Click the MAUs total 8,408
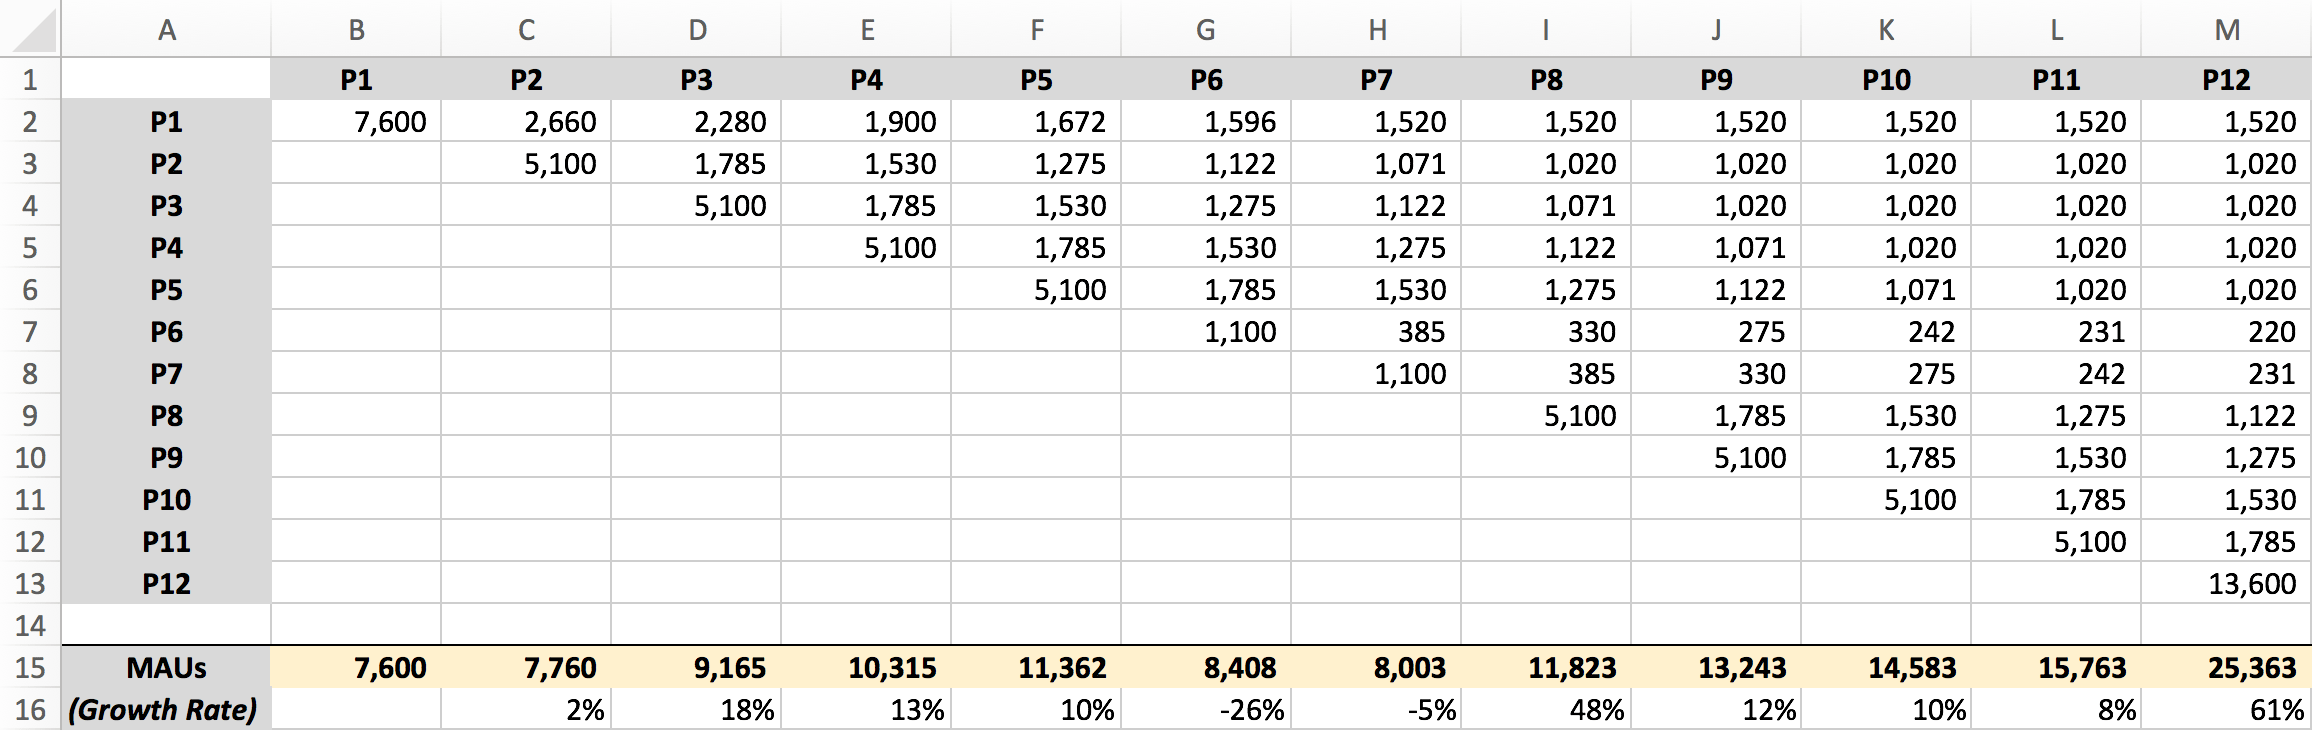 pyautogui.click(x=1206, y=667)
